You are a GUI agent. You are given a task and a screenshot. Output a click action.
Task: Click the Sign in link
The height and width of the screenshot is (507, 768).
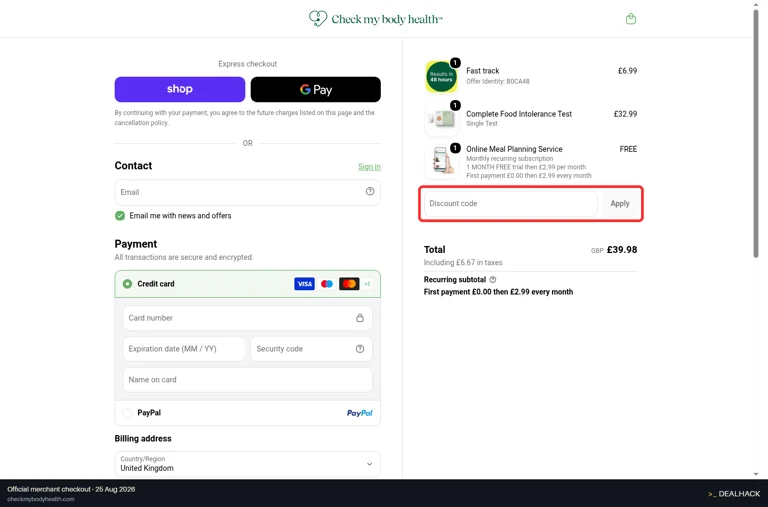[x=369, y=167]
